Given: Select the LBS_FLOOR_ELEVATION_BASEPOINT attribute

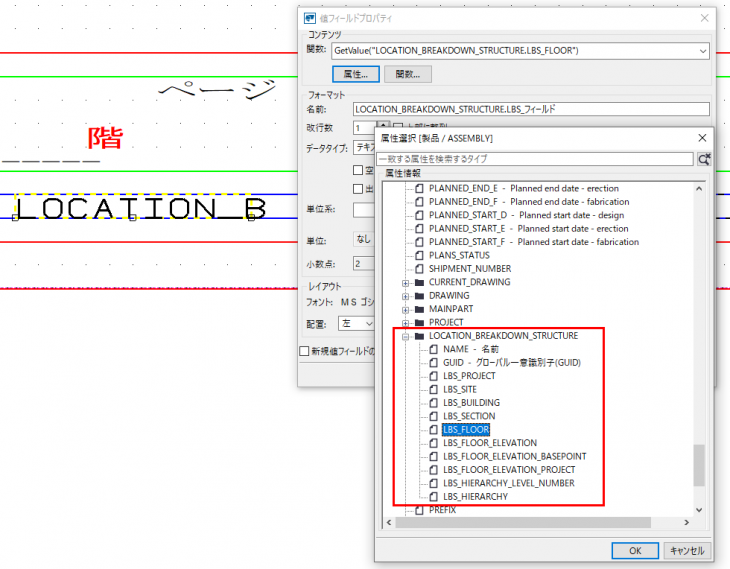Looking at the screenshot, I should point(514,457).
